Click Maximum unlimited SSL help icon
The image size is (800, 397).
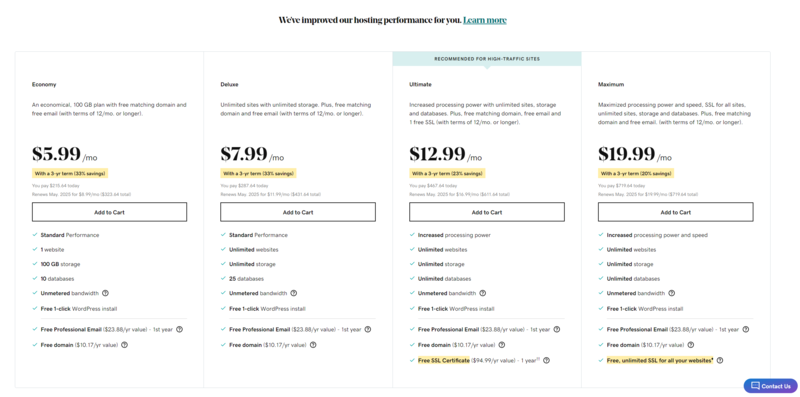720,360
